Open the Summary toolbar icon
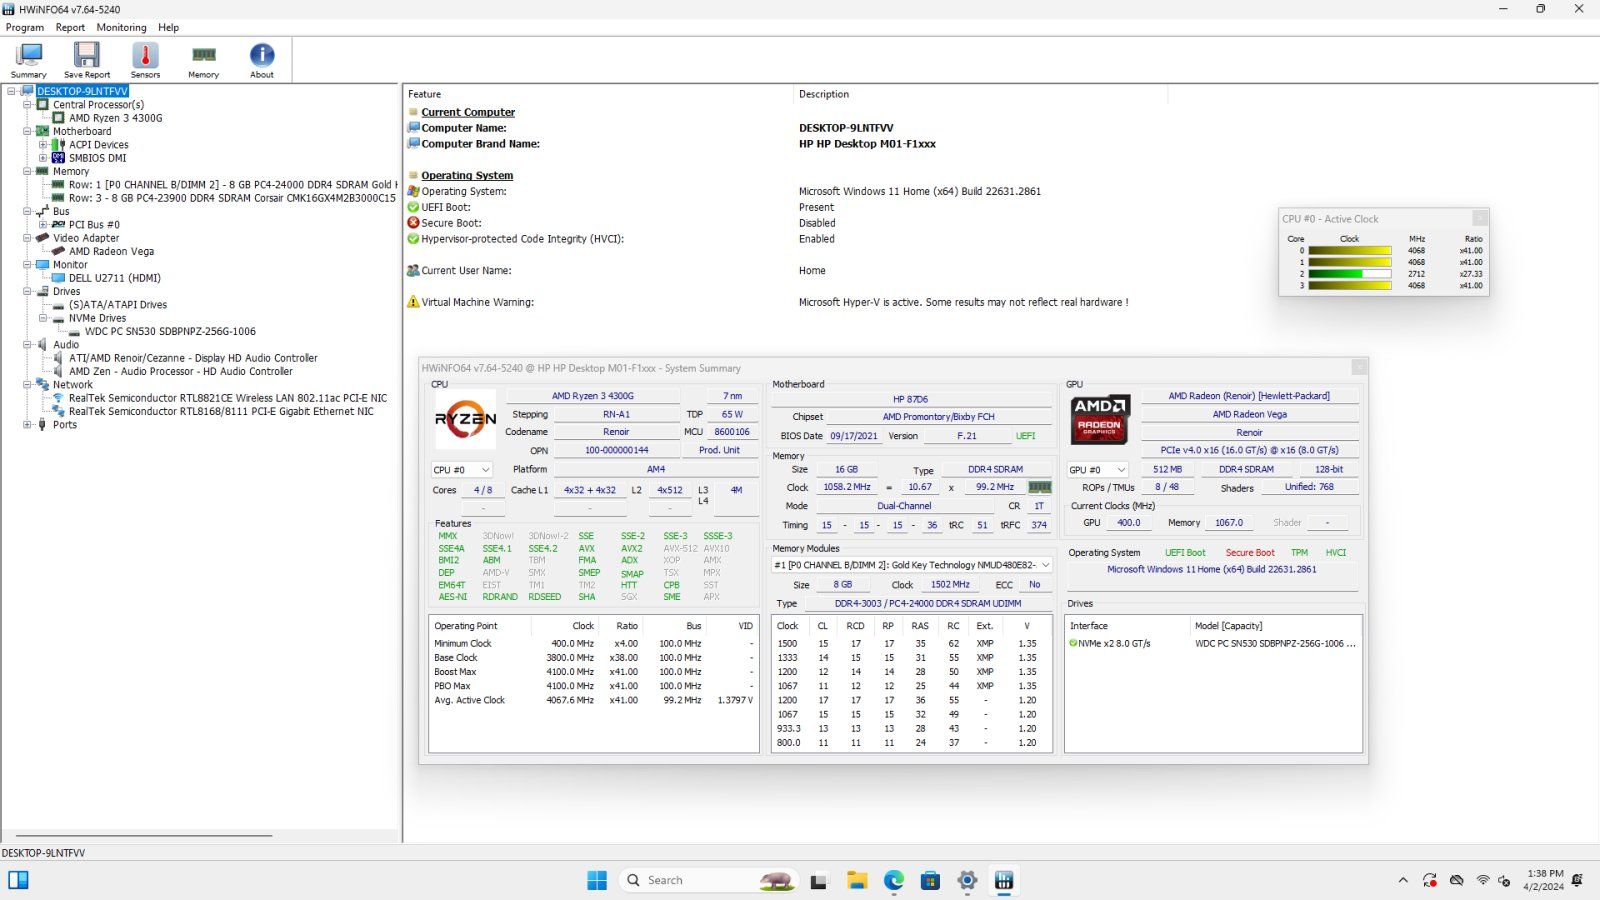Viewport: 1600px width, 900px height. (29, 60)
